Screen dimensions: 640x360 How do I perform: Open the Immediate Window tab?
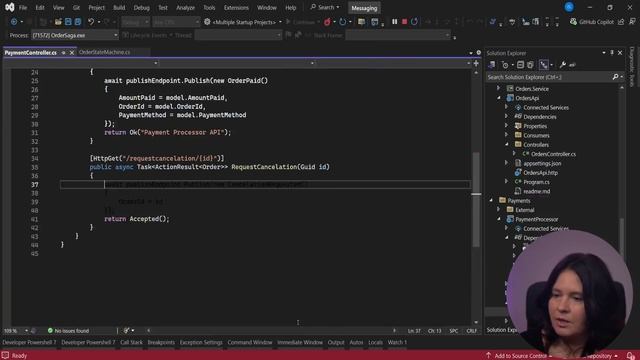pos(300,342)
